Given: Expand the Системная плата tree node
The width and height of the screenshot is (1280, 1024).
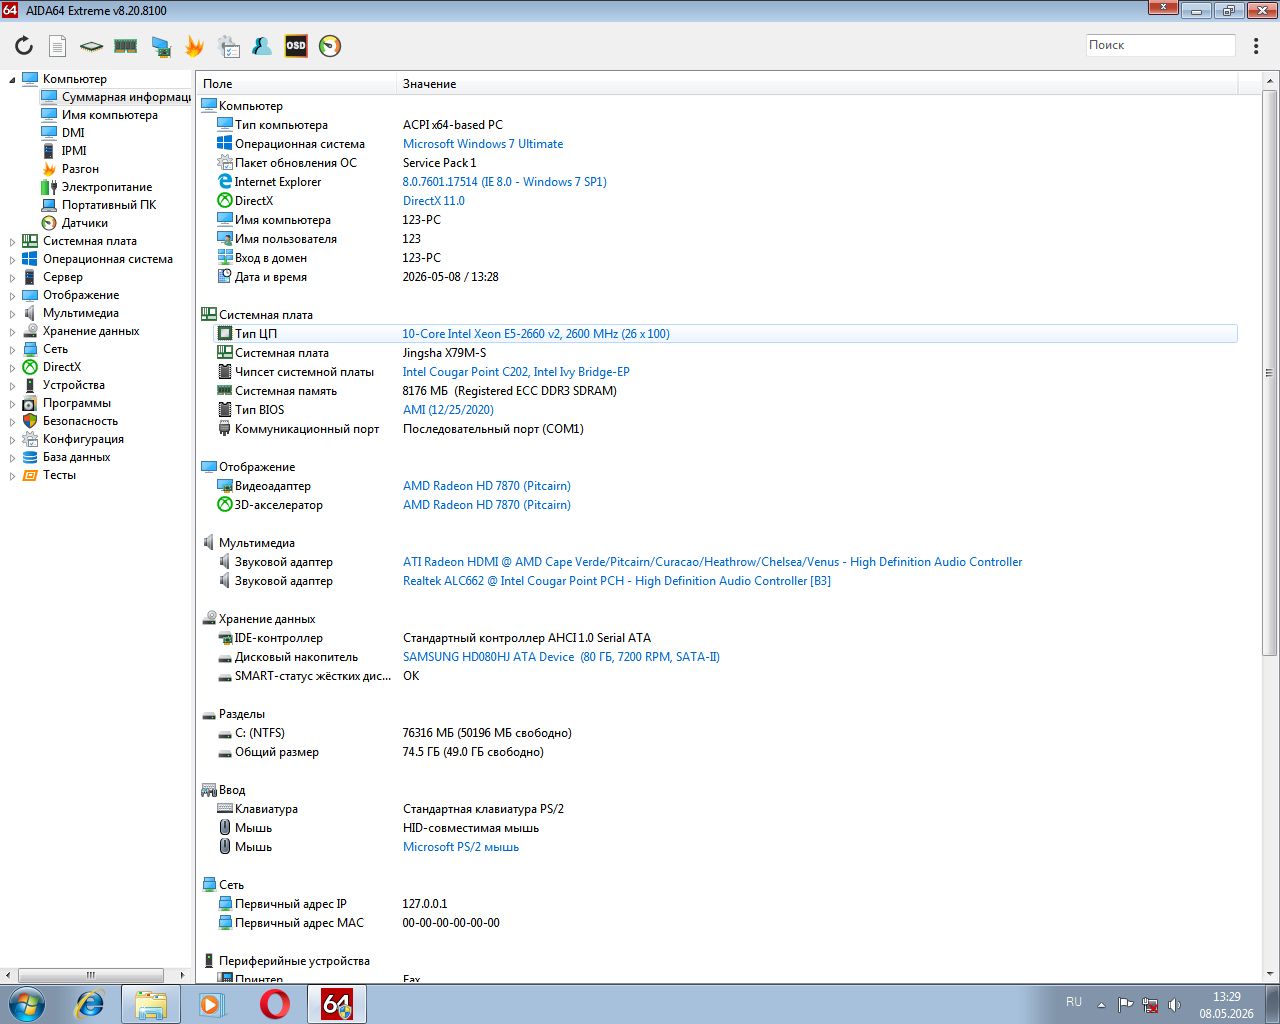Looking at the screenshot, I should tap(13, 241).
